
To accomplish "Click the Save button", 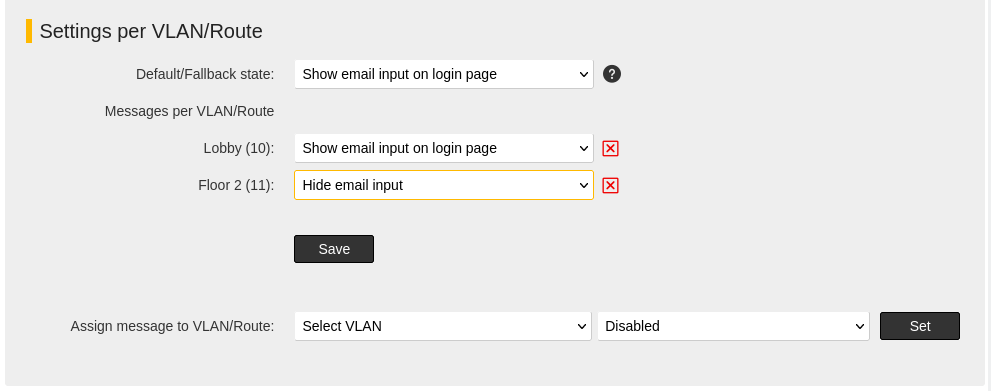I will [334, 249].
